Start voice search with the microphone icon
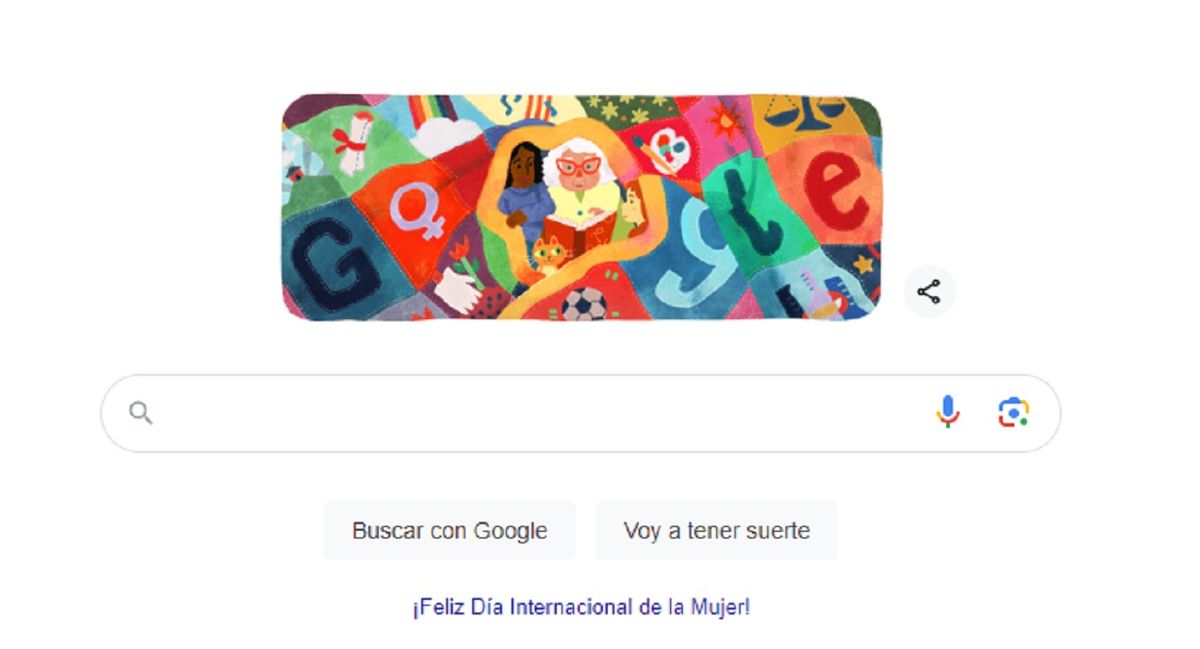This screenshot has width=1200, height=649. [x=948, y=413]
